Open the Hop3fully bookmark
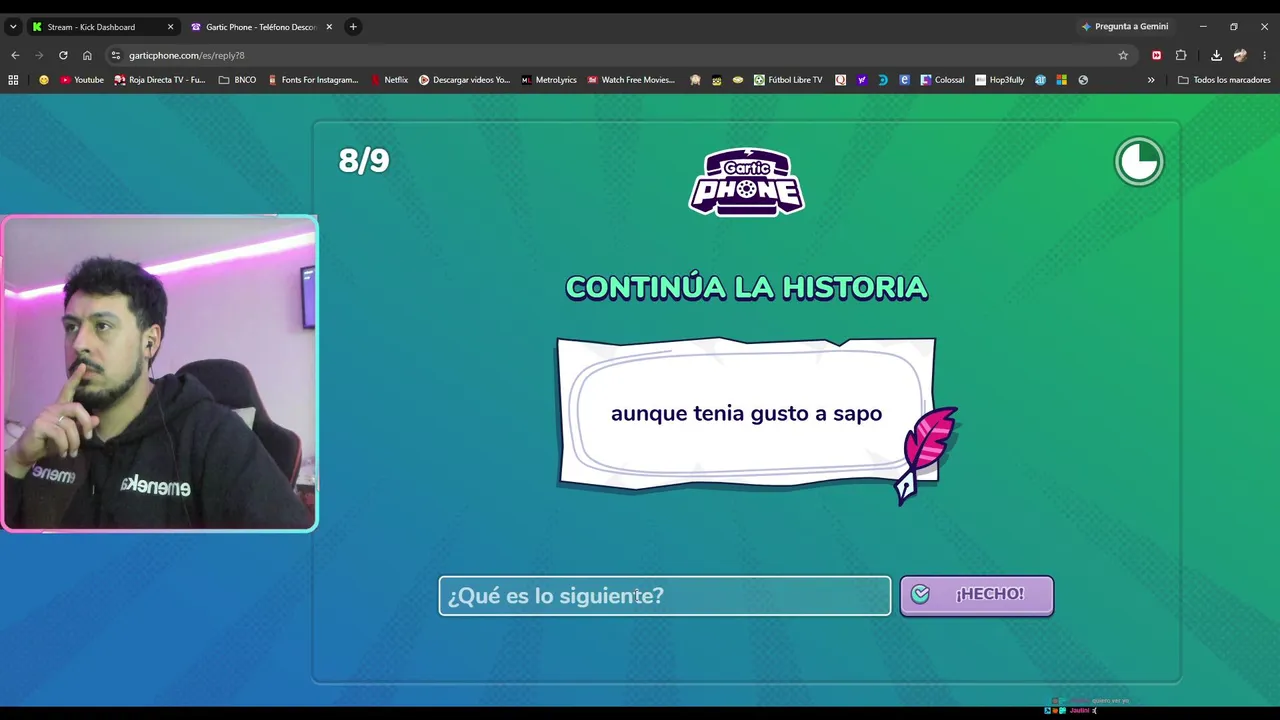 tap(1000, 80)
